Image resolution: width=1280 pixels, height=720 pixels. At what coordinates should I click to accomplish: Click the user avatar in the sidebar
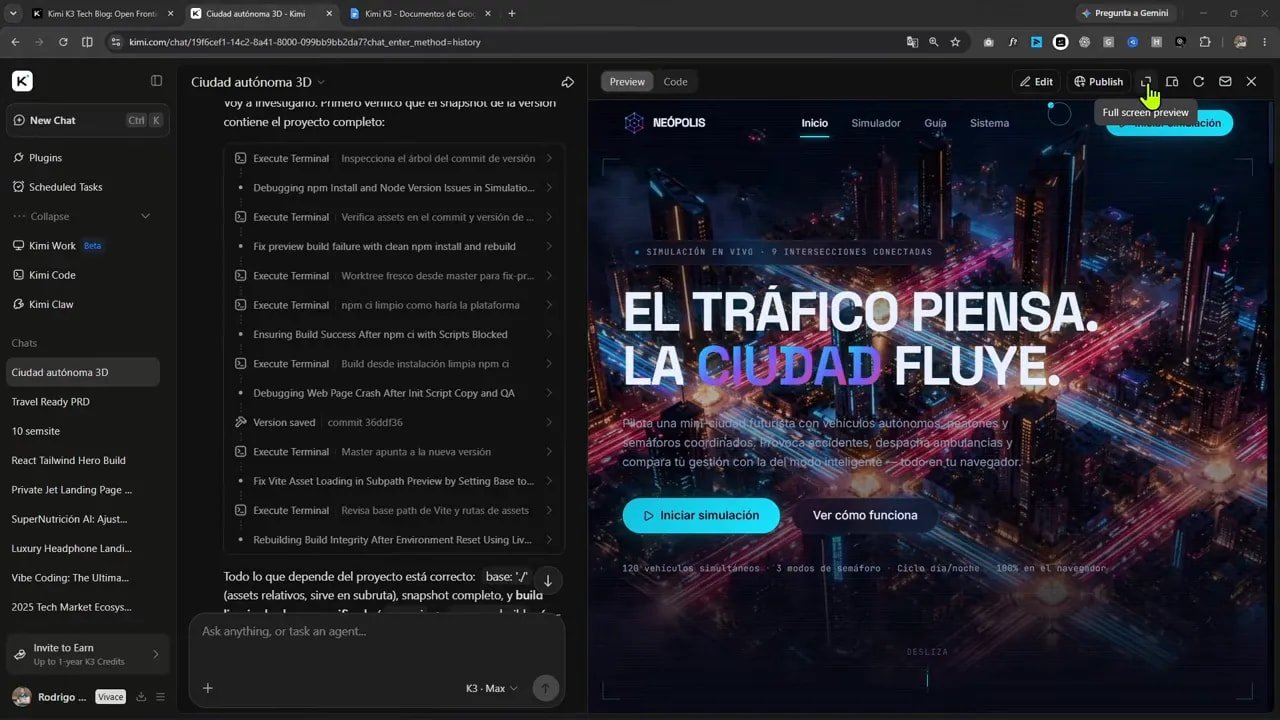[20, 697]
